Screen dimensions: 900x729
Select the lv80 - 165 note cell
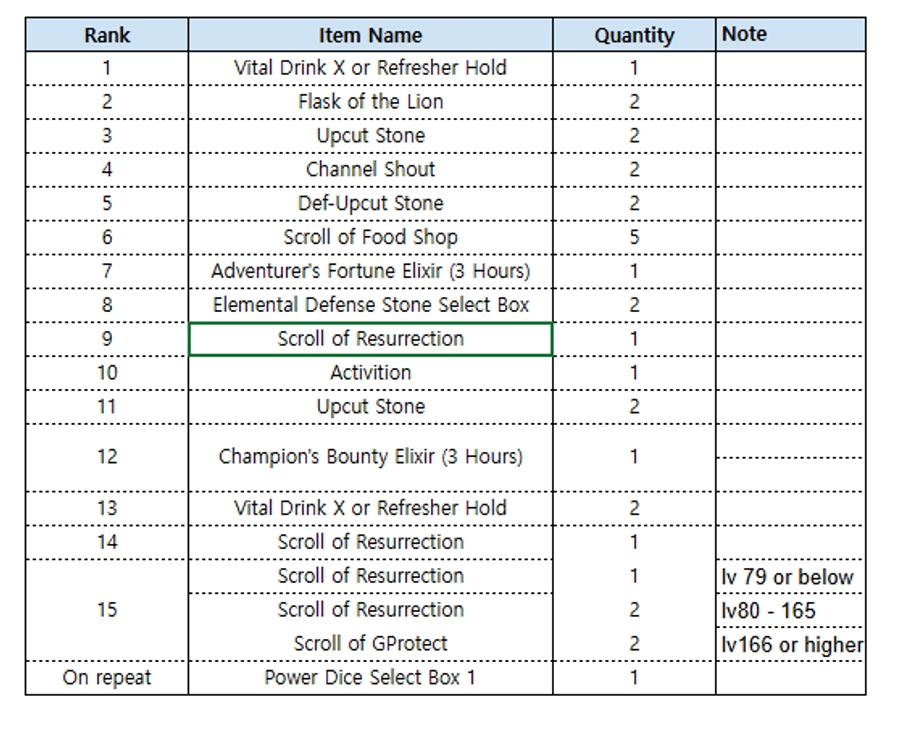790,610
